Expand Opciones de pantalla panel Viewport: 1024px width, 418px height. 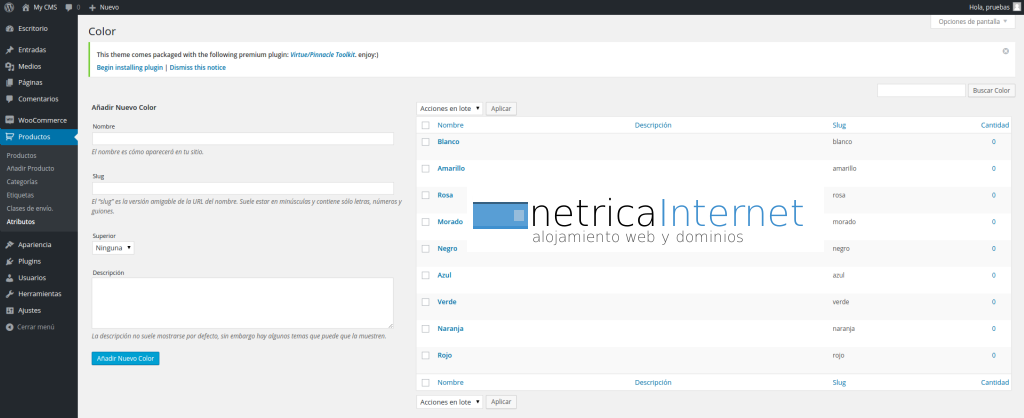(x=973, y=22)
